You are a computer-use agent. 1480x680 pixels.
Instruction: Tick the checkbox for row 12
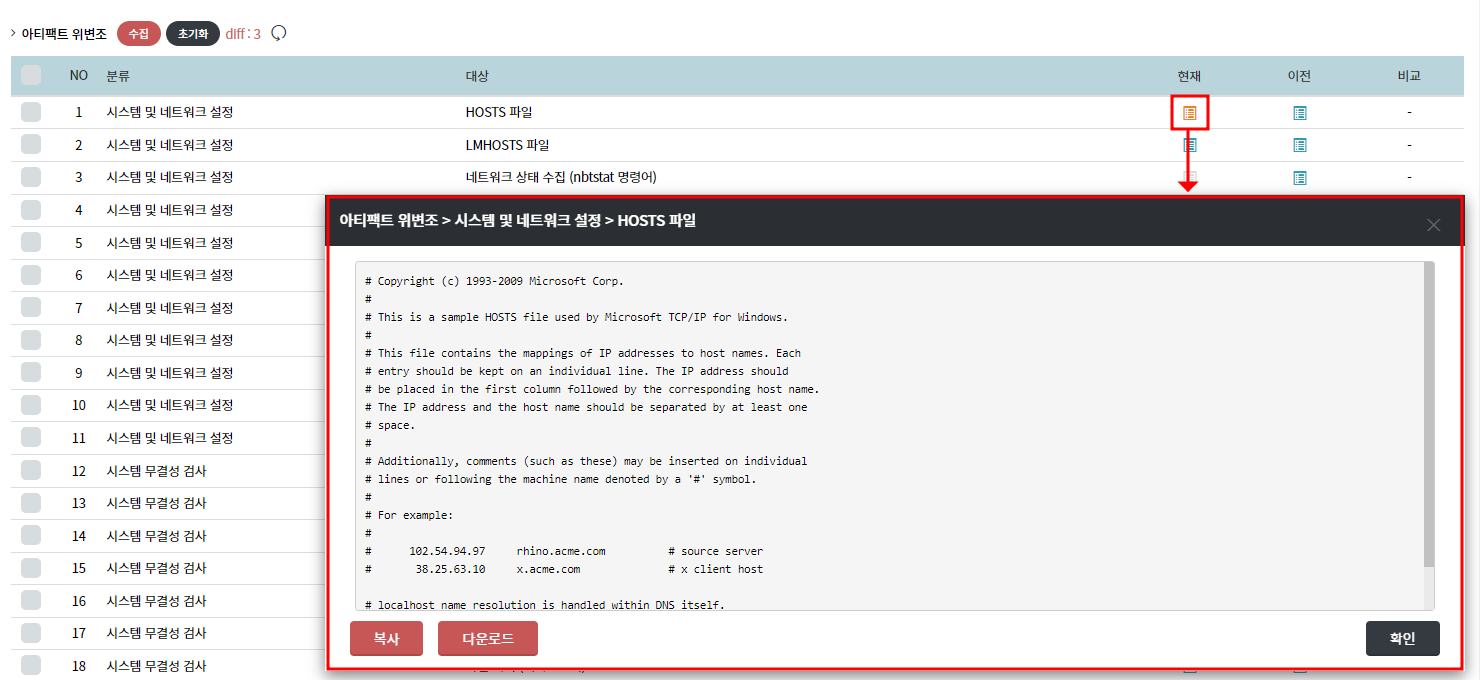coord(31,470)
